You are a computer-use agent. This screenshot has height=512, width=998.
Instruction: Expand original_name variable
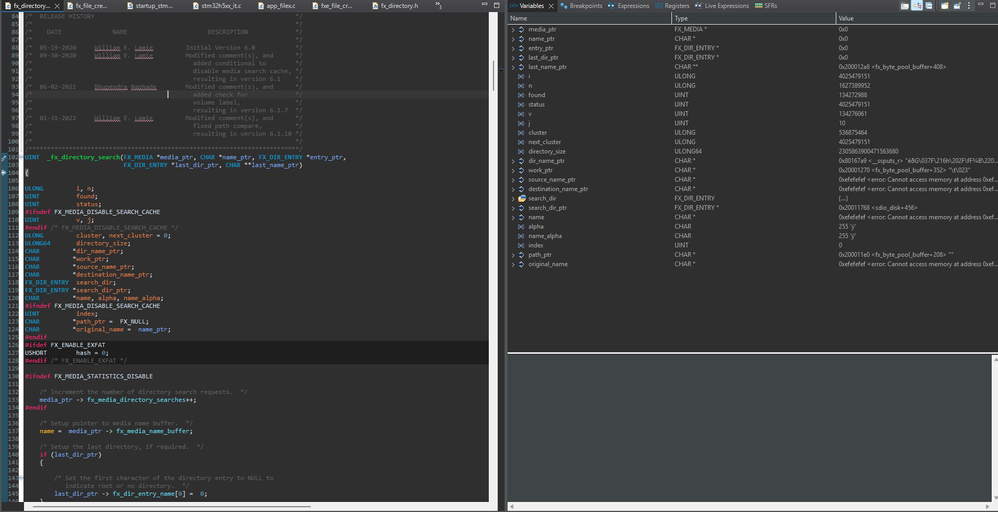[x=513, y=264]
